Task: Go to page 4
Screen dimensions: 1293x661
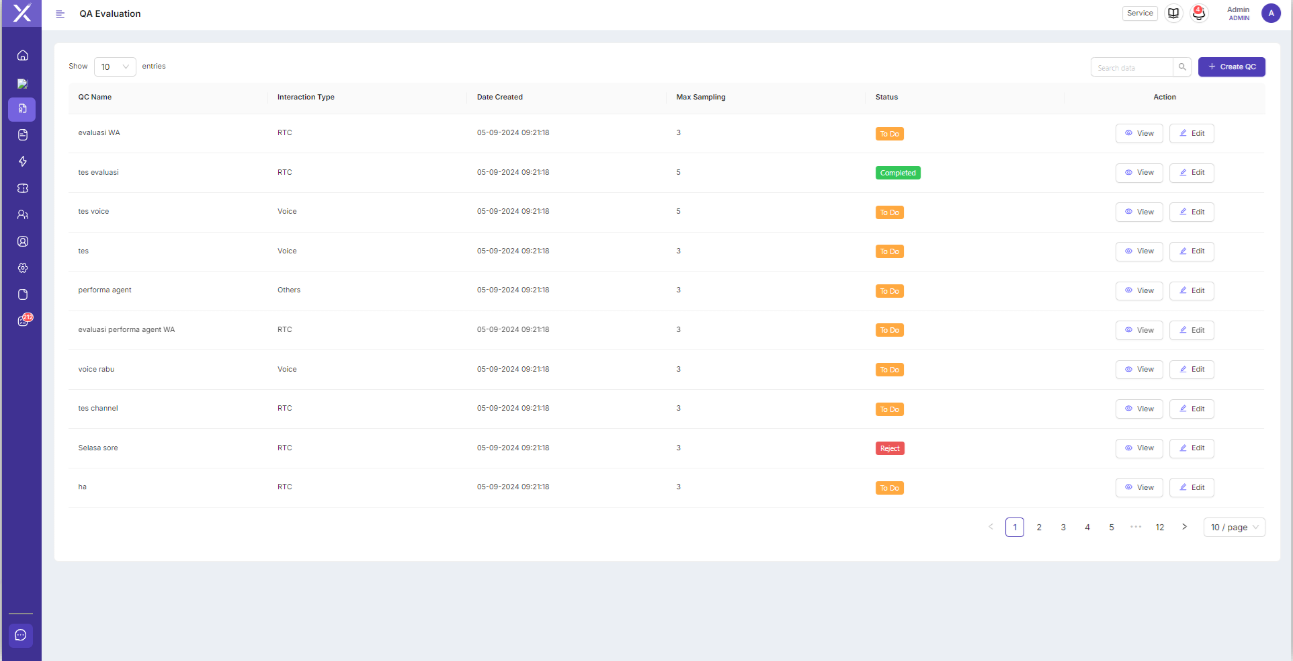Action: (1087, 527)
